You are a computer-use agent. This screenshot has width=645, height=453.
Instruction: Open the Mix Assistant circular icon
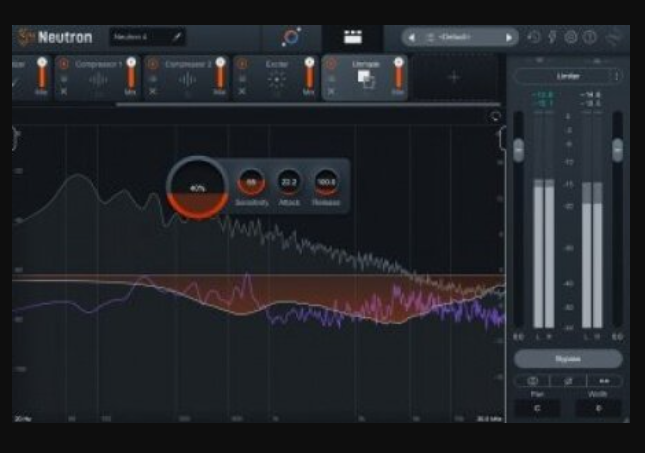tap(291, 37)
